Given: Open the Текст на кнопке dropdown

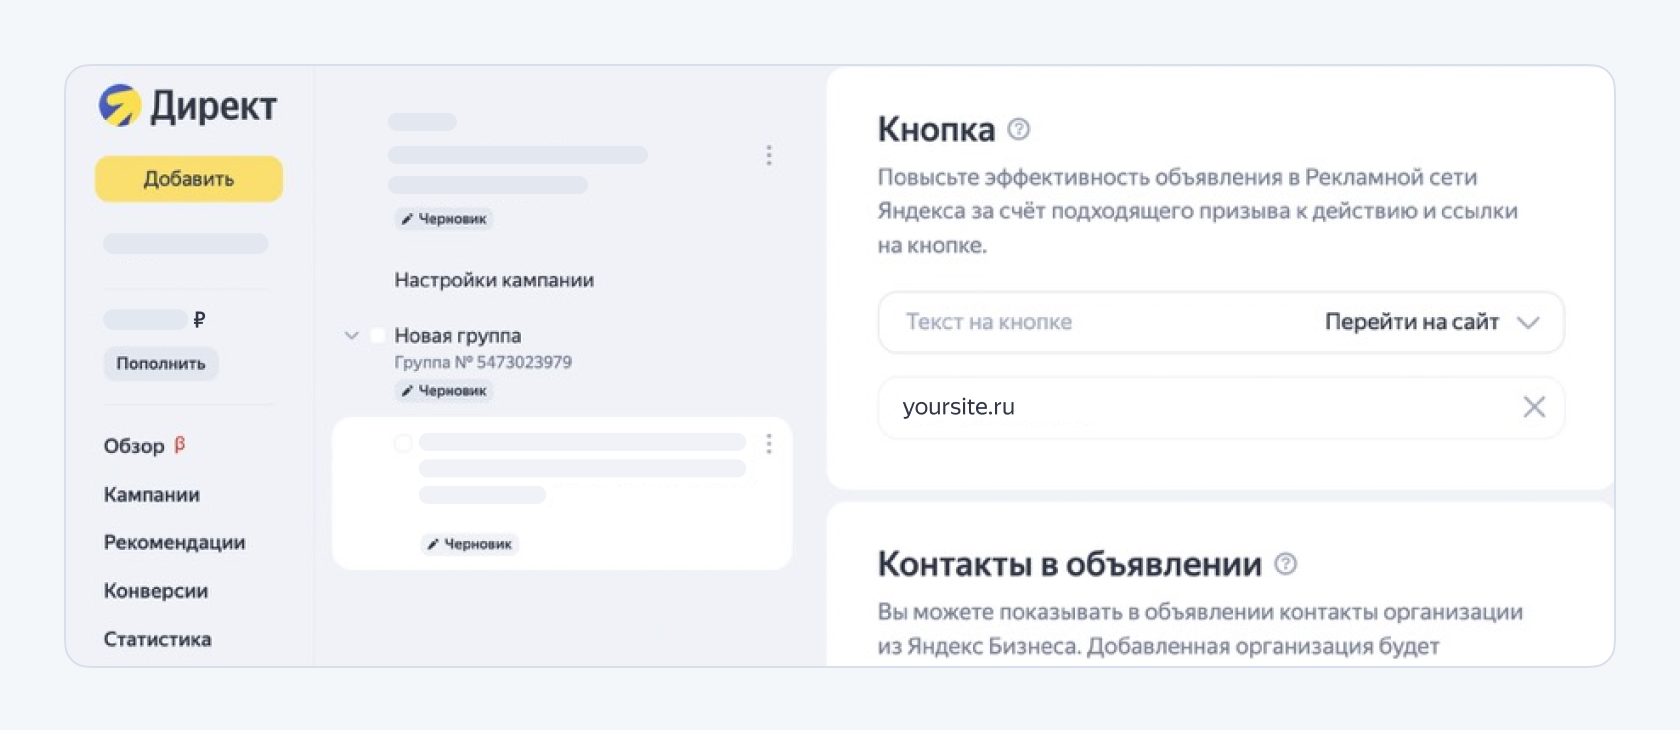Looking at the screenshot, I should pyautogui.click(x=1221, y=322).
